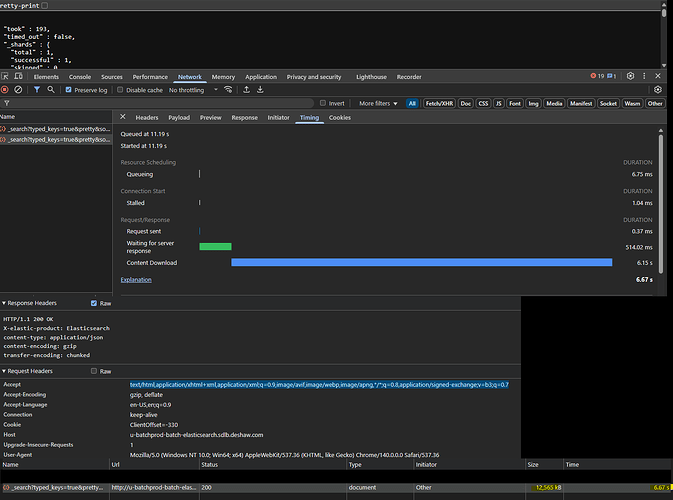
Task: Toggle Raw checkbox for Response Headers
Action: pyautogui.click(x=94, y=303)
